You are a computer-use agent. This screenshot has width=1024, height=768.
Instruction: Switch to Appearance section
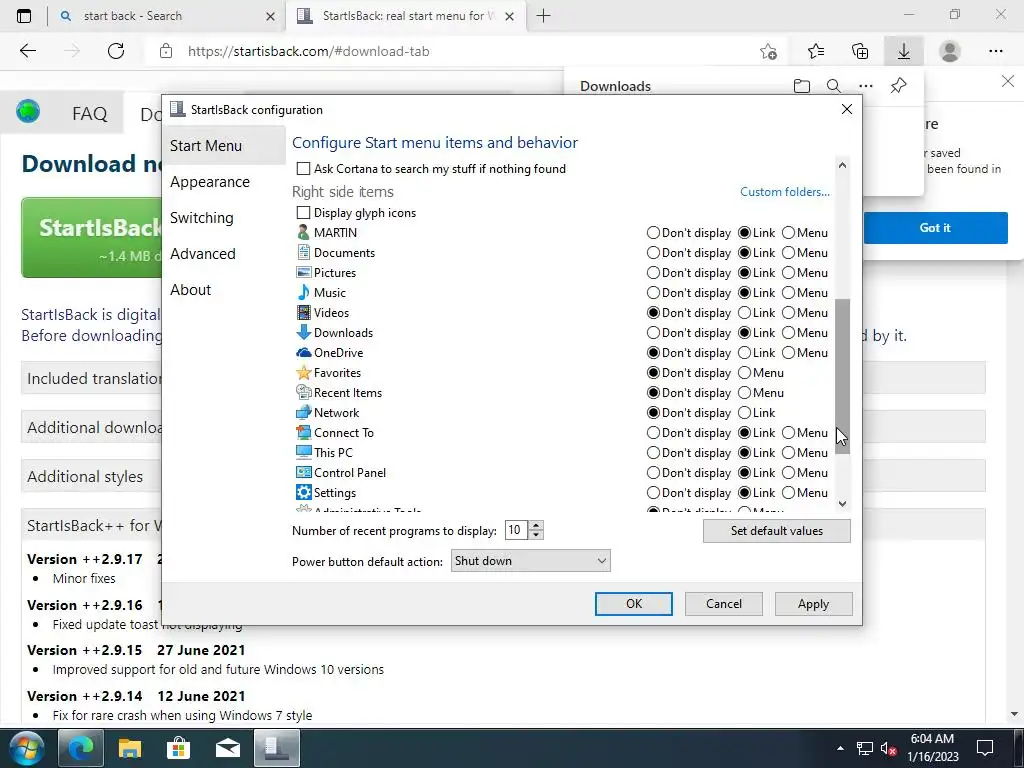pos(210,182)
